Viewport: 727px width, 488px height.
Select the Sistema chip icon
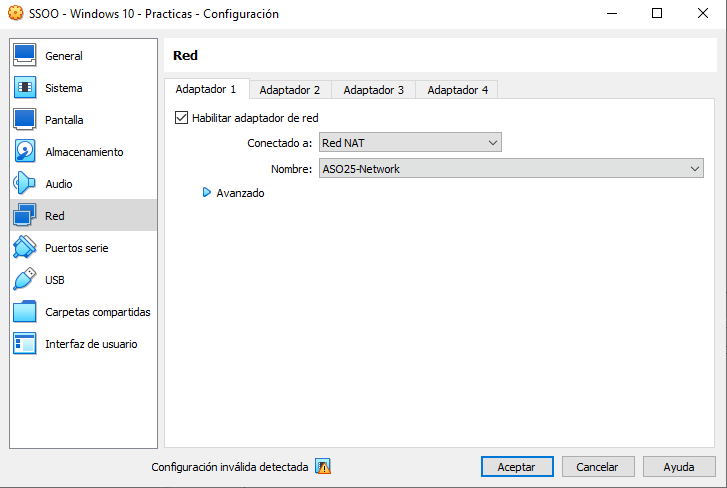click(25, 88)
